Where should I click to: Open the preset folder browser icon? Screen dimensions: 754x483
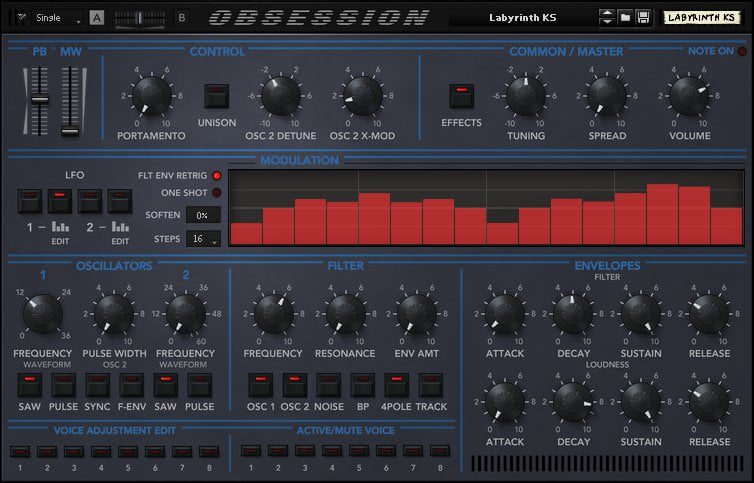point(625,18)
